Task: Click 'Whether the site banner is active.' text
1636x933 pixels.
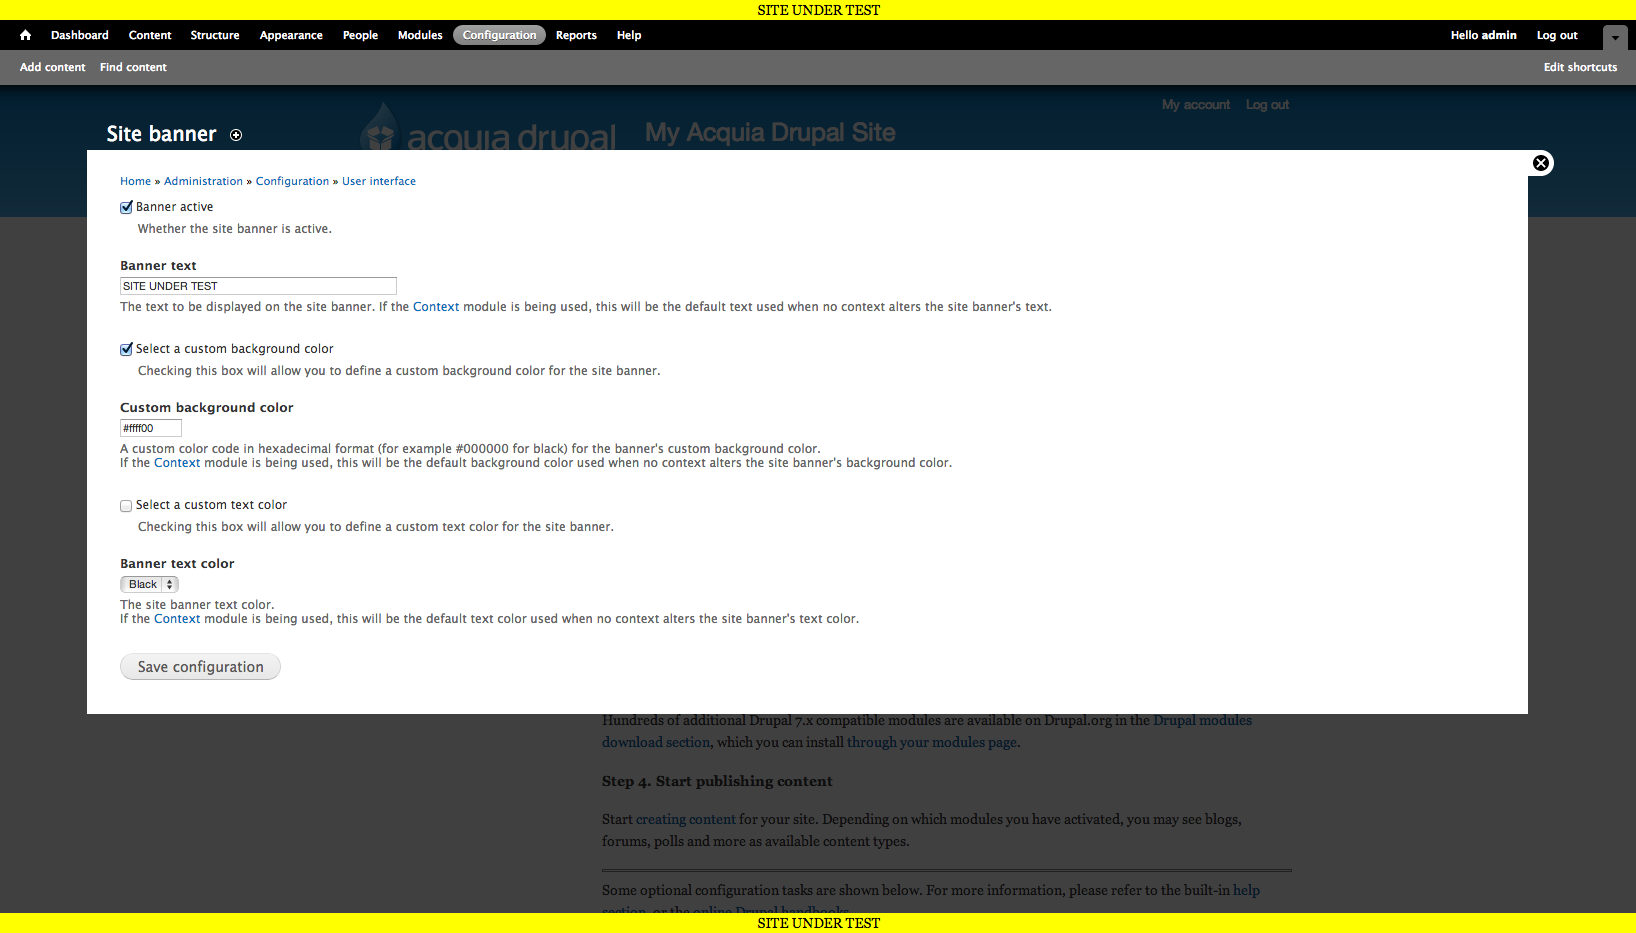Action: click(x=235, y=229)
